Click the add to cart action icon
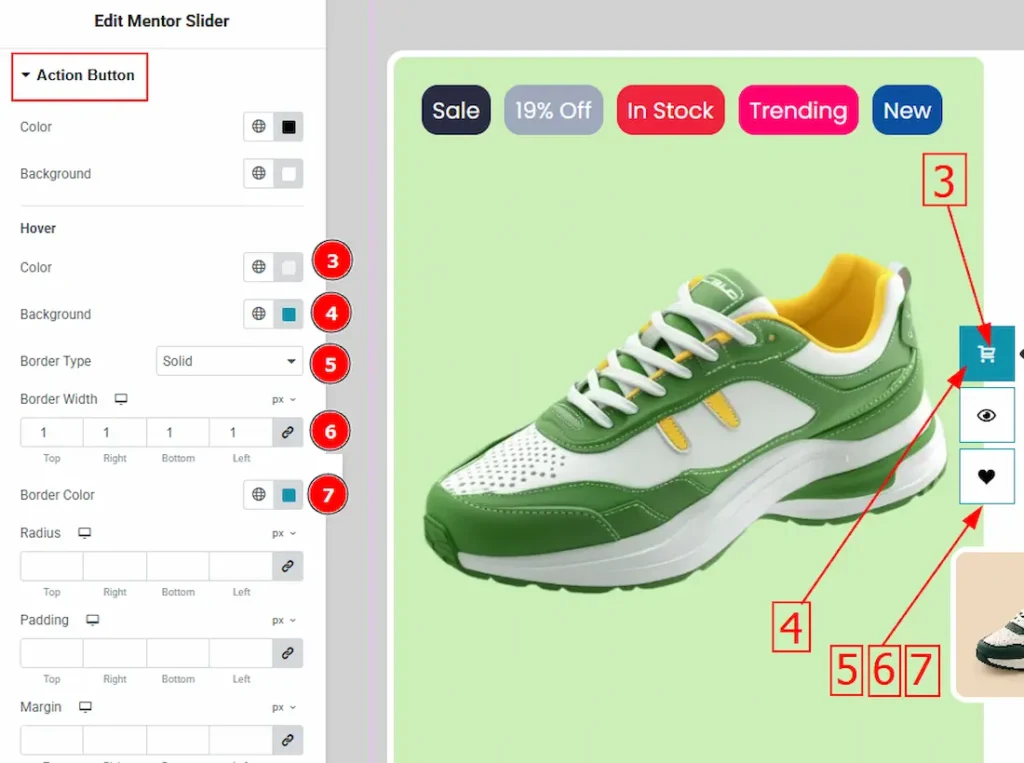The width and height of the screenshot is (1024, 763). click(987, 354)
